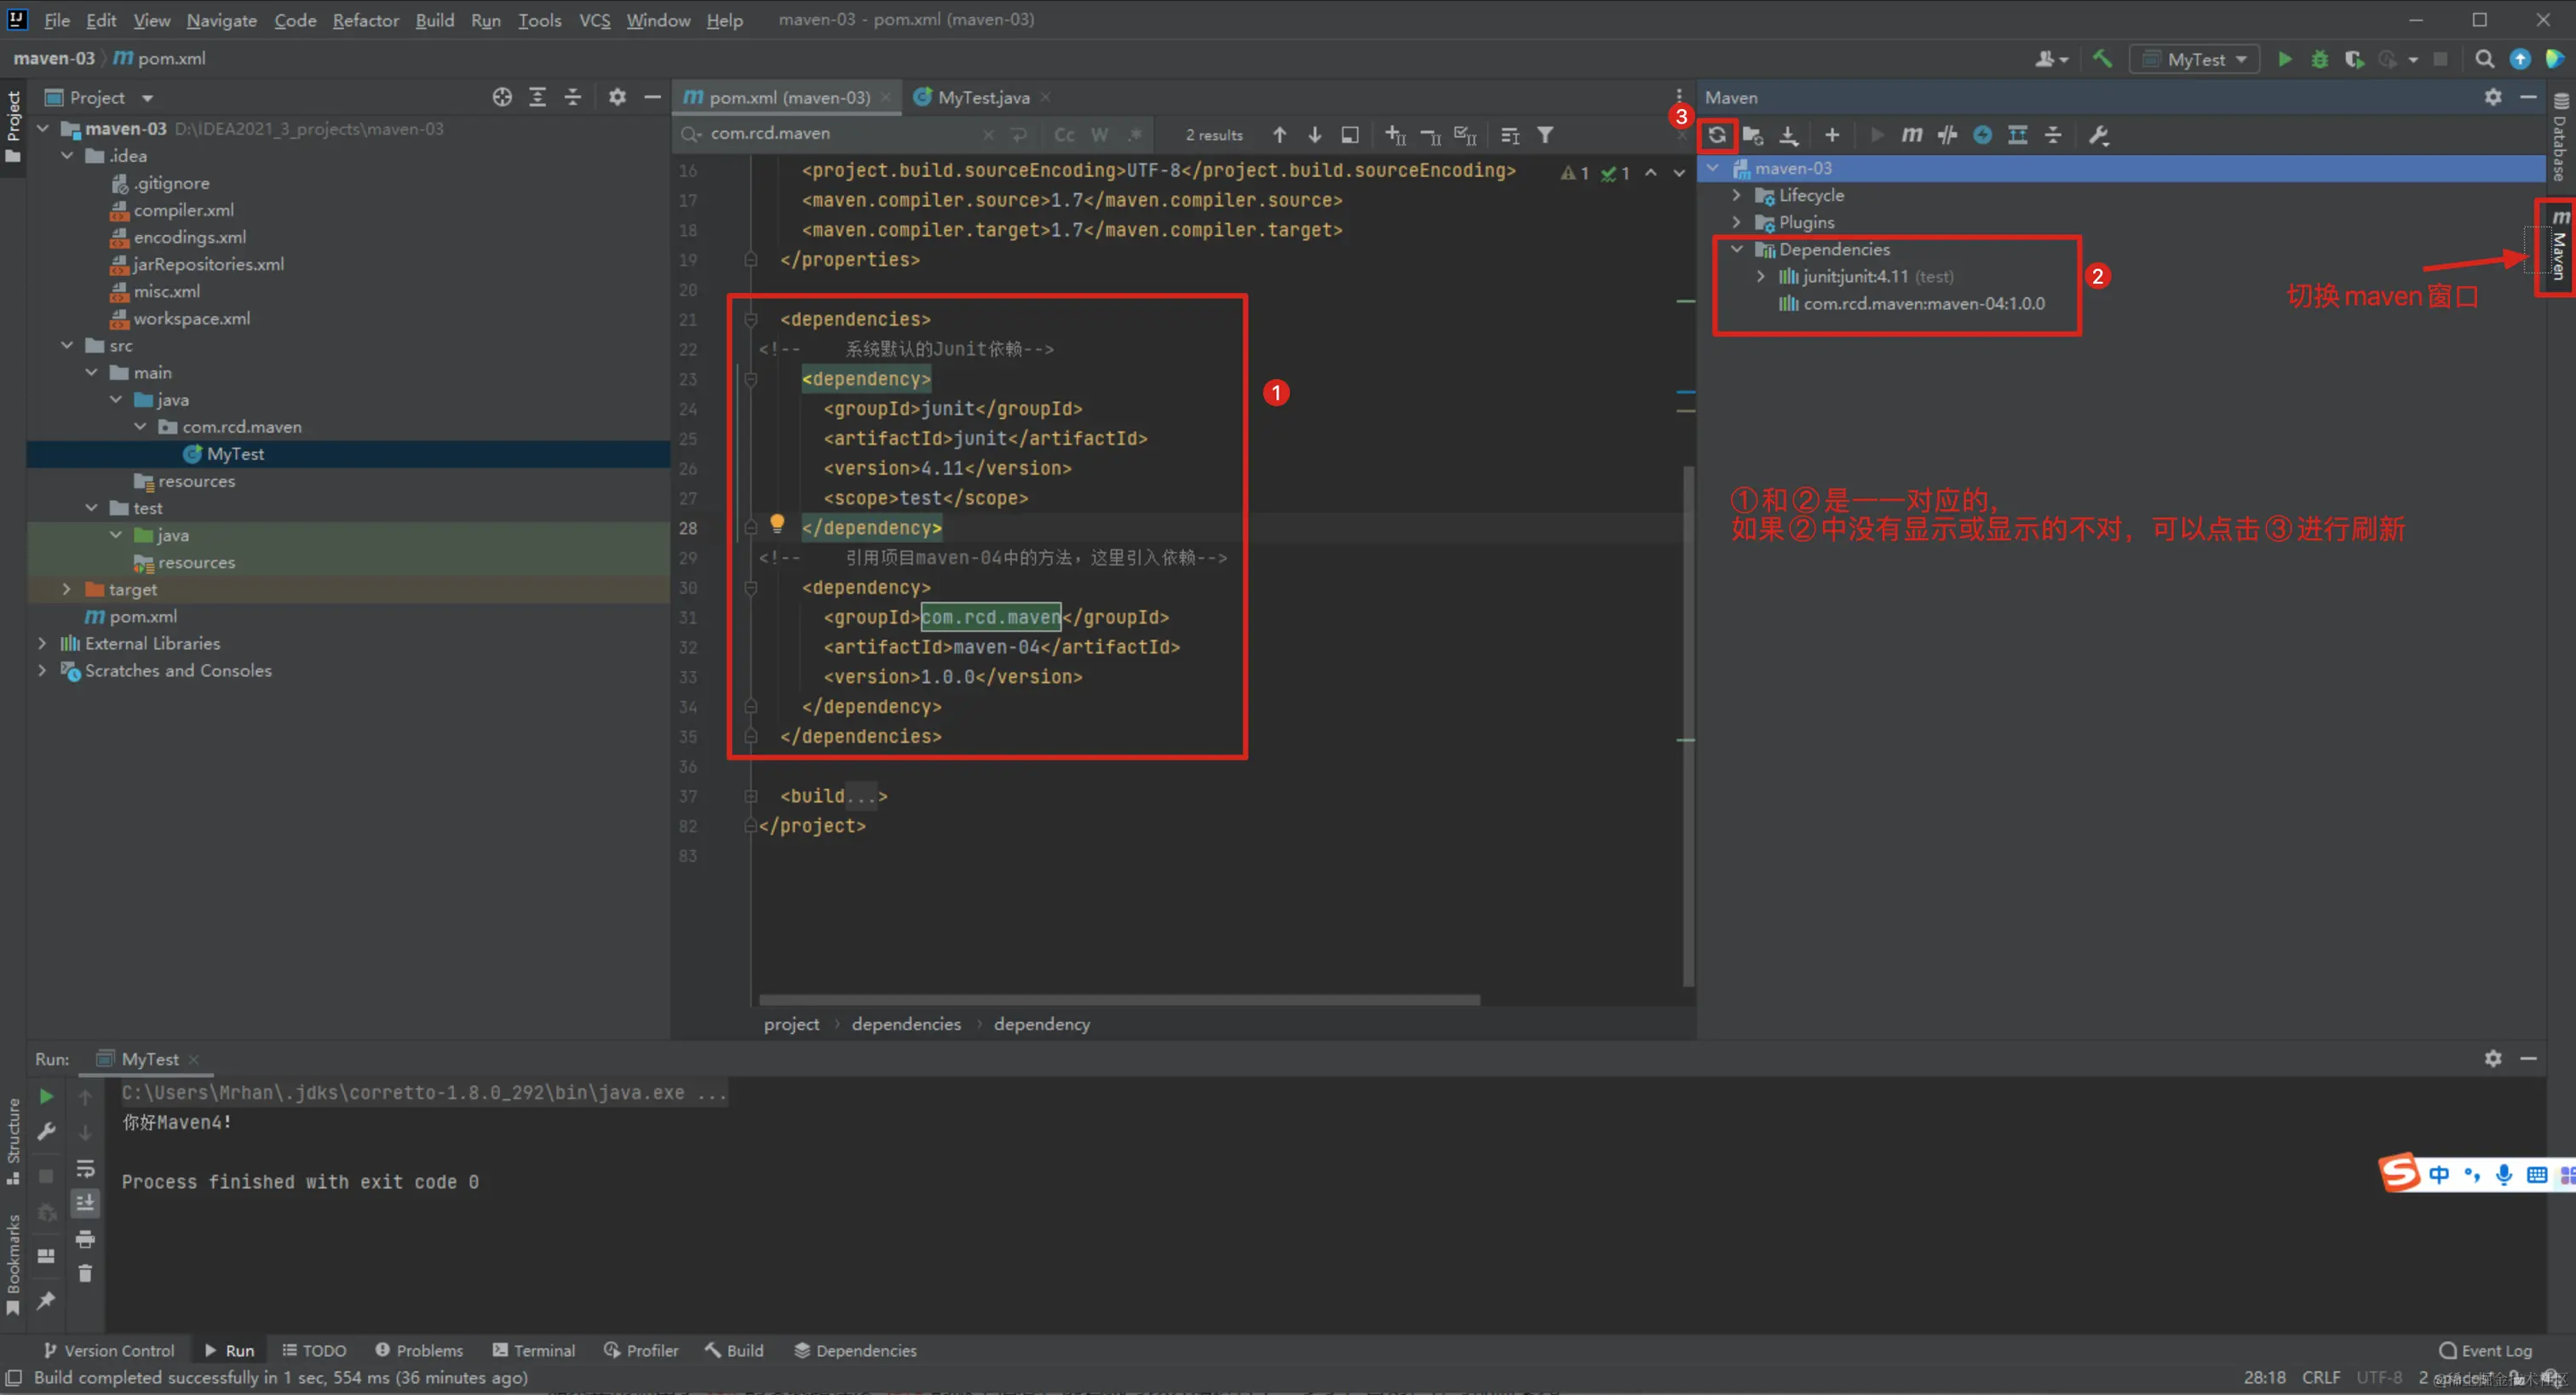
Task: Open the Terminal tool window button
Action: click(x=534, y=1350)
